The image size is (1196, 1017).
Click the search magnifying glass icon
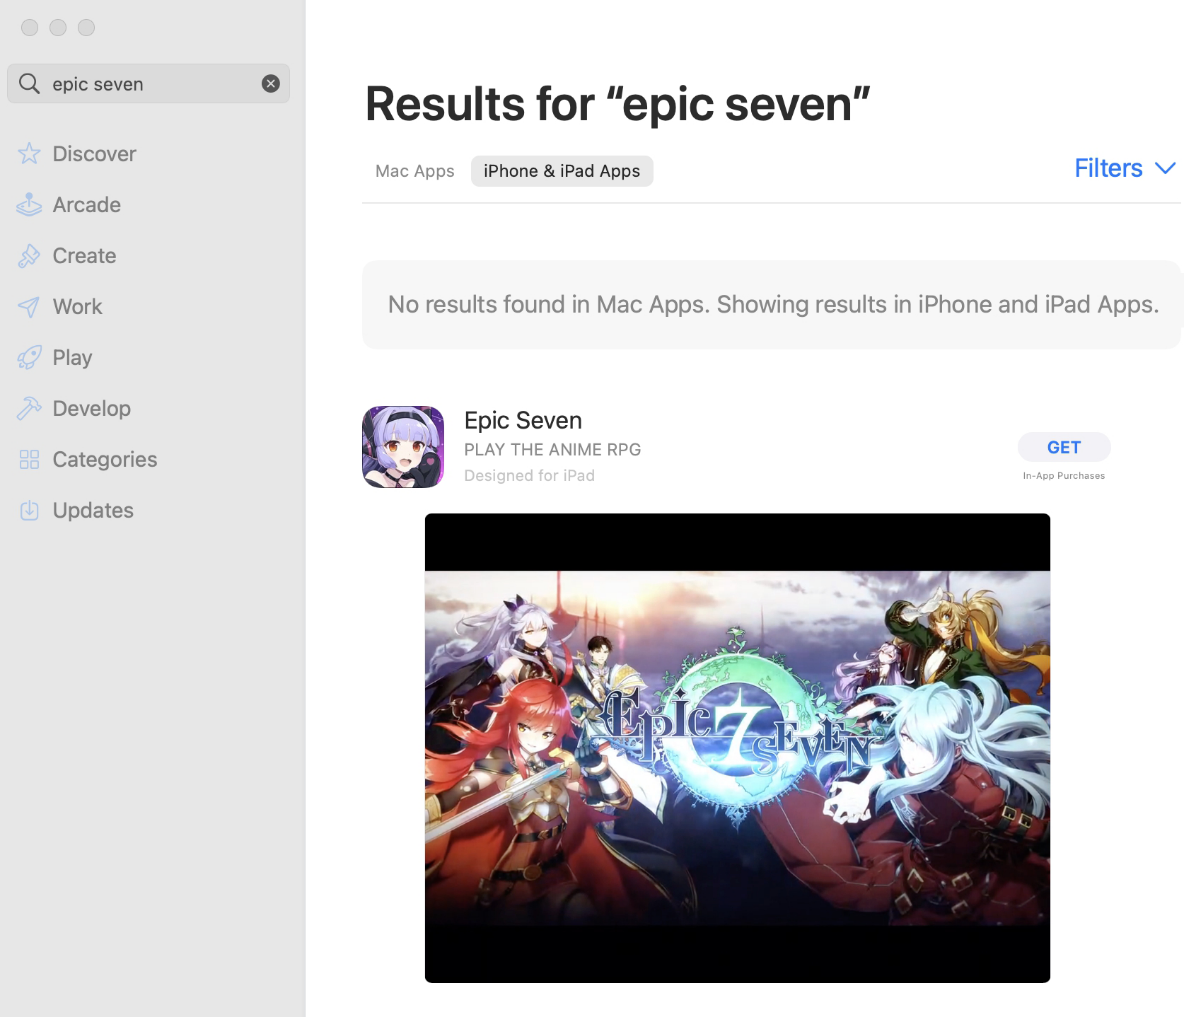pos(29,83)
